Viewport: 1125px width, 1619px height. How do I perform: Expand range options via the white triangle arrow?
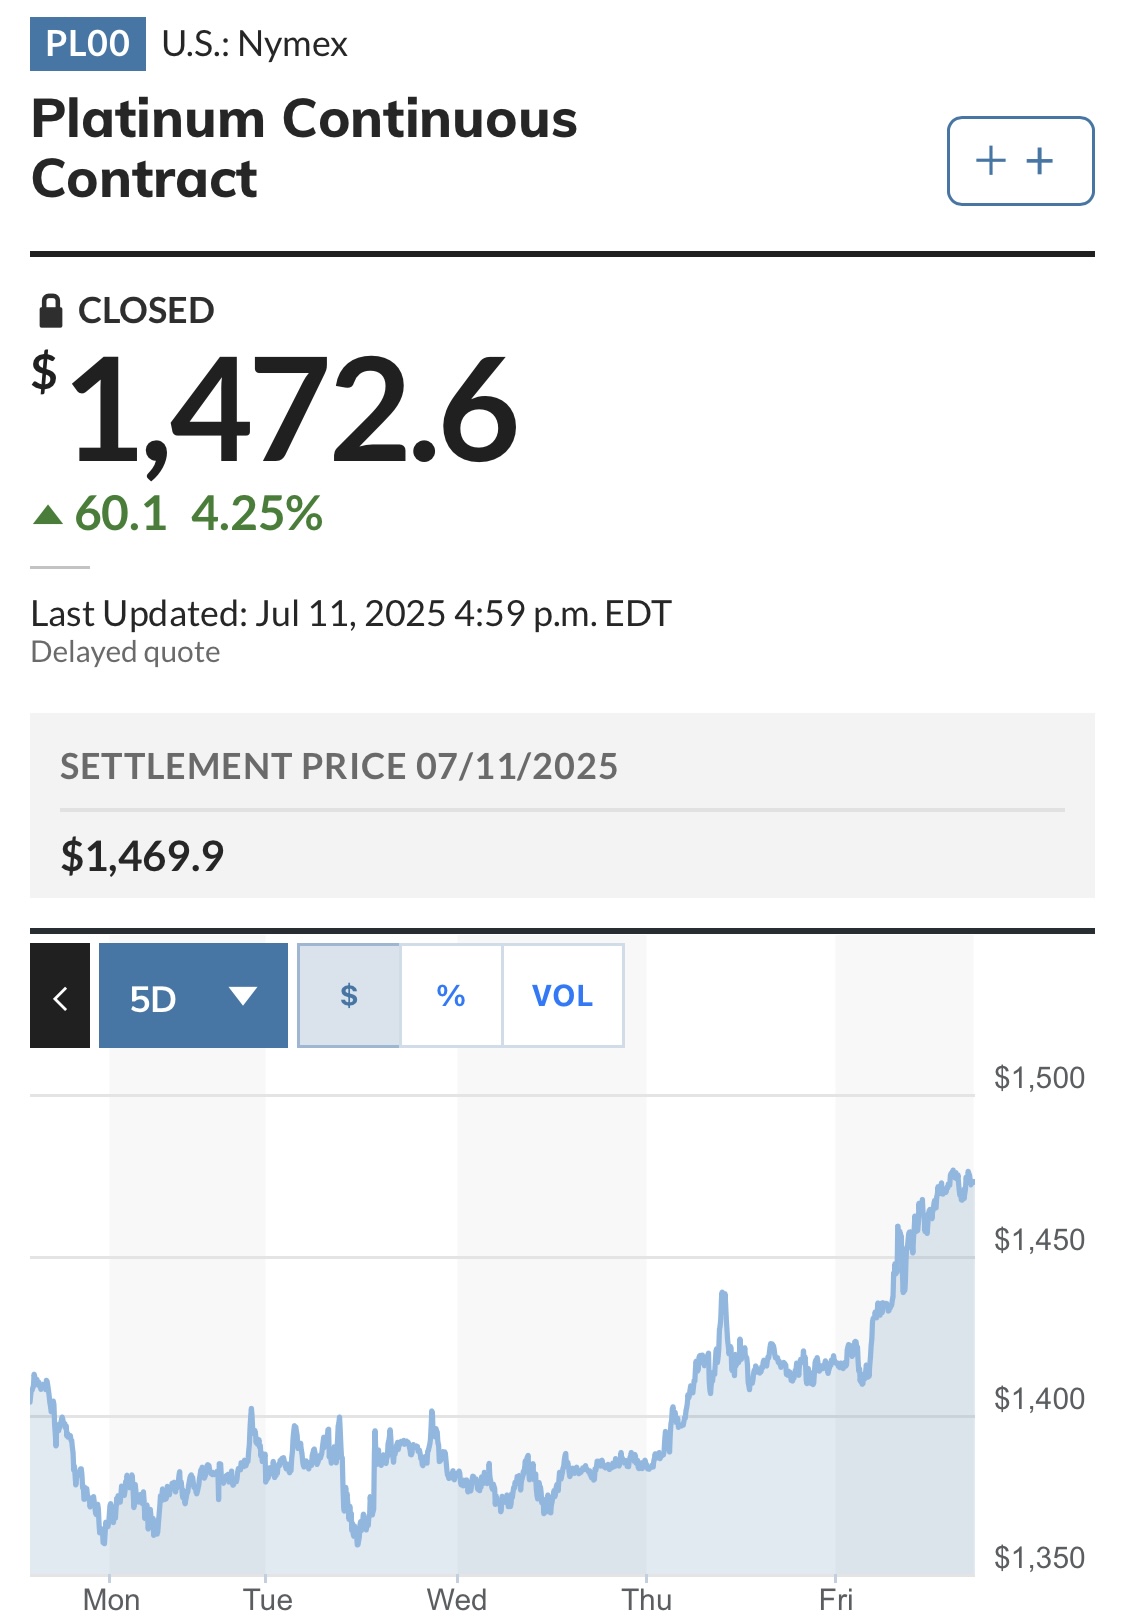point(243,996)
